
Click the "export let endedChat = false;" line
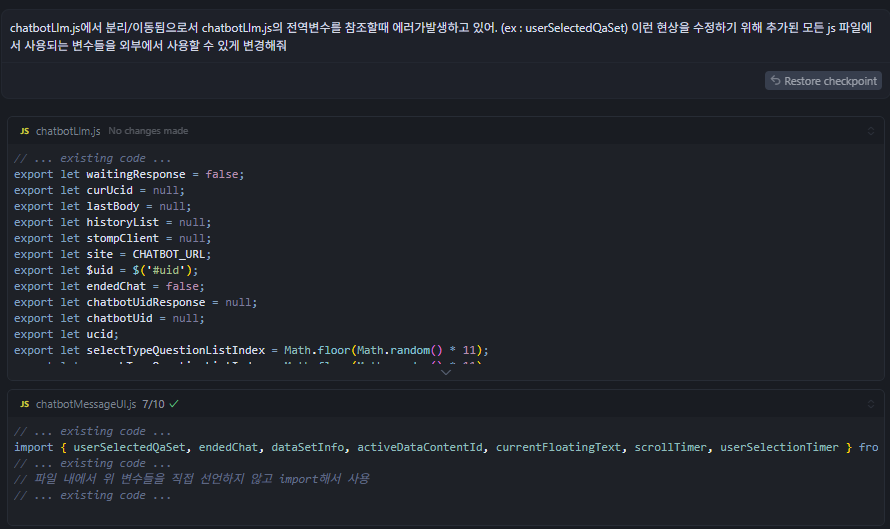point(121,286)
